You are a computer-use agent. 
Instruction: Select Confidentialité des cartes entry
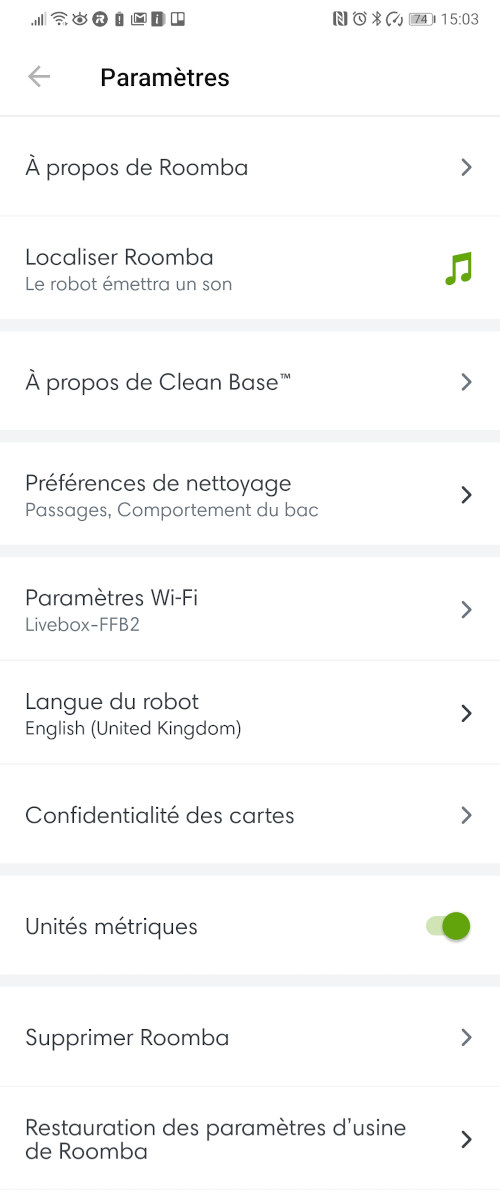[x=250, y=815]
